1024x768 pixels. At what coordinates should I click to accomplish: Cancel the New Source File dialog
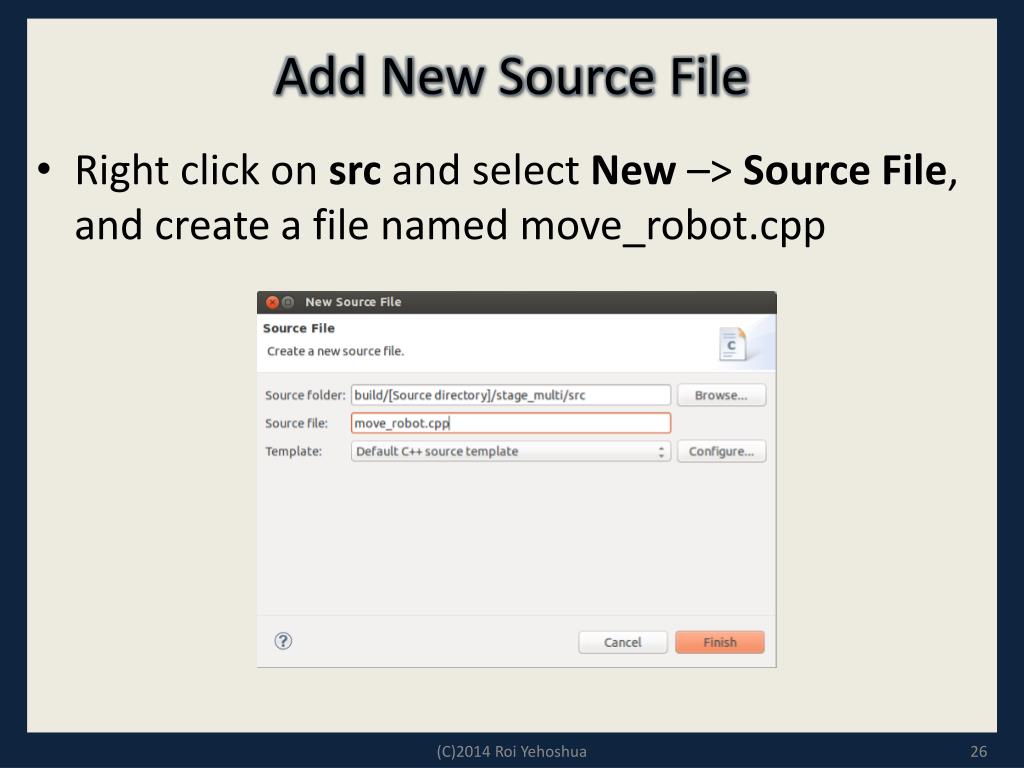(622, 642)
